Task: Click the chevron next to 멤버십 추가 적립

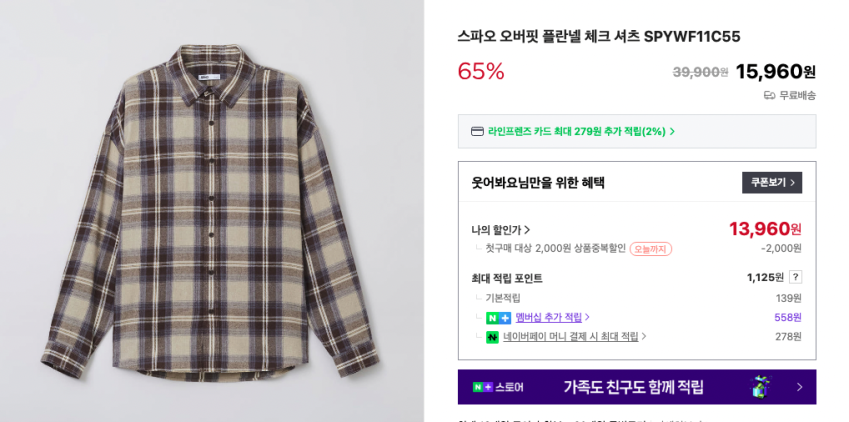Action: click(x=587, y=317)
